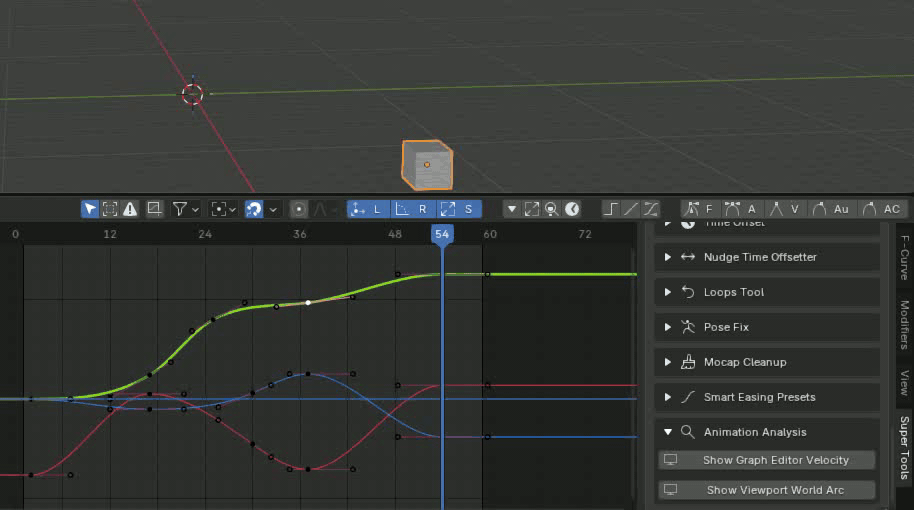
Task: Switch to the F-Curve sidebar tab
Action: tap(904, 258)
